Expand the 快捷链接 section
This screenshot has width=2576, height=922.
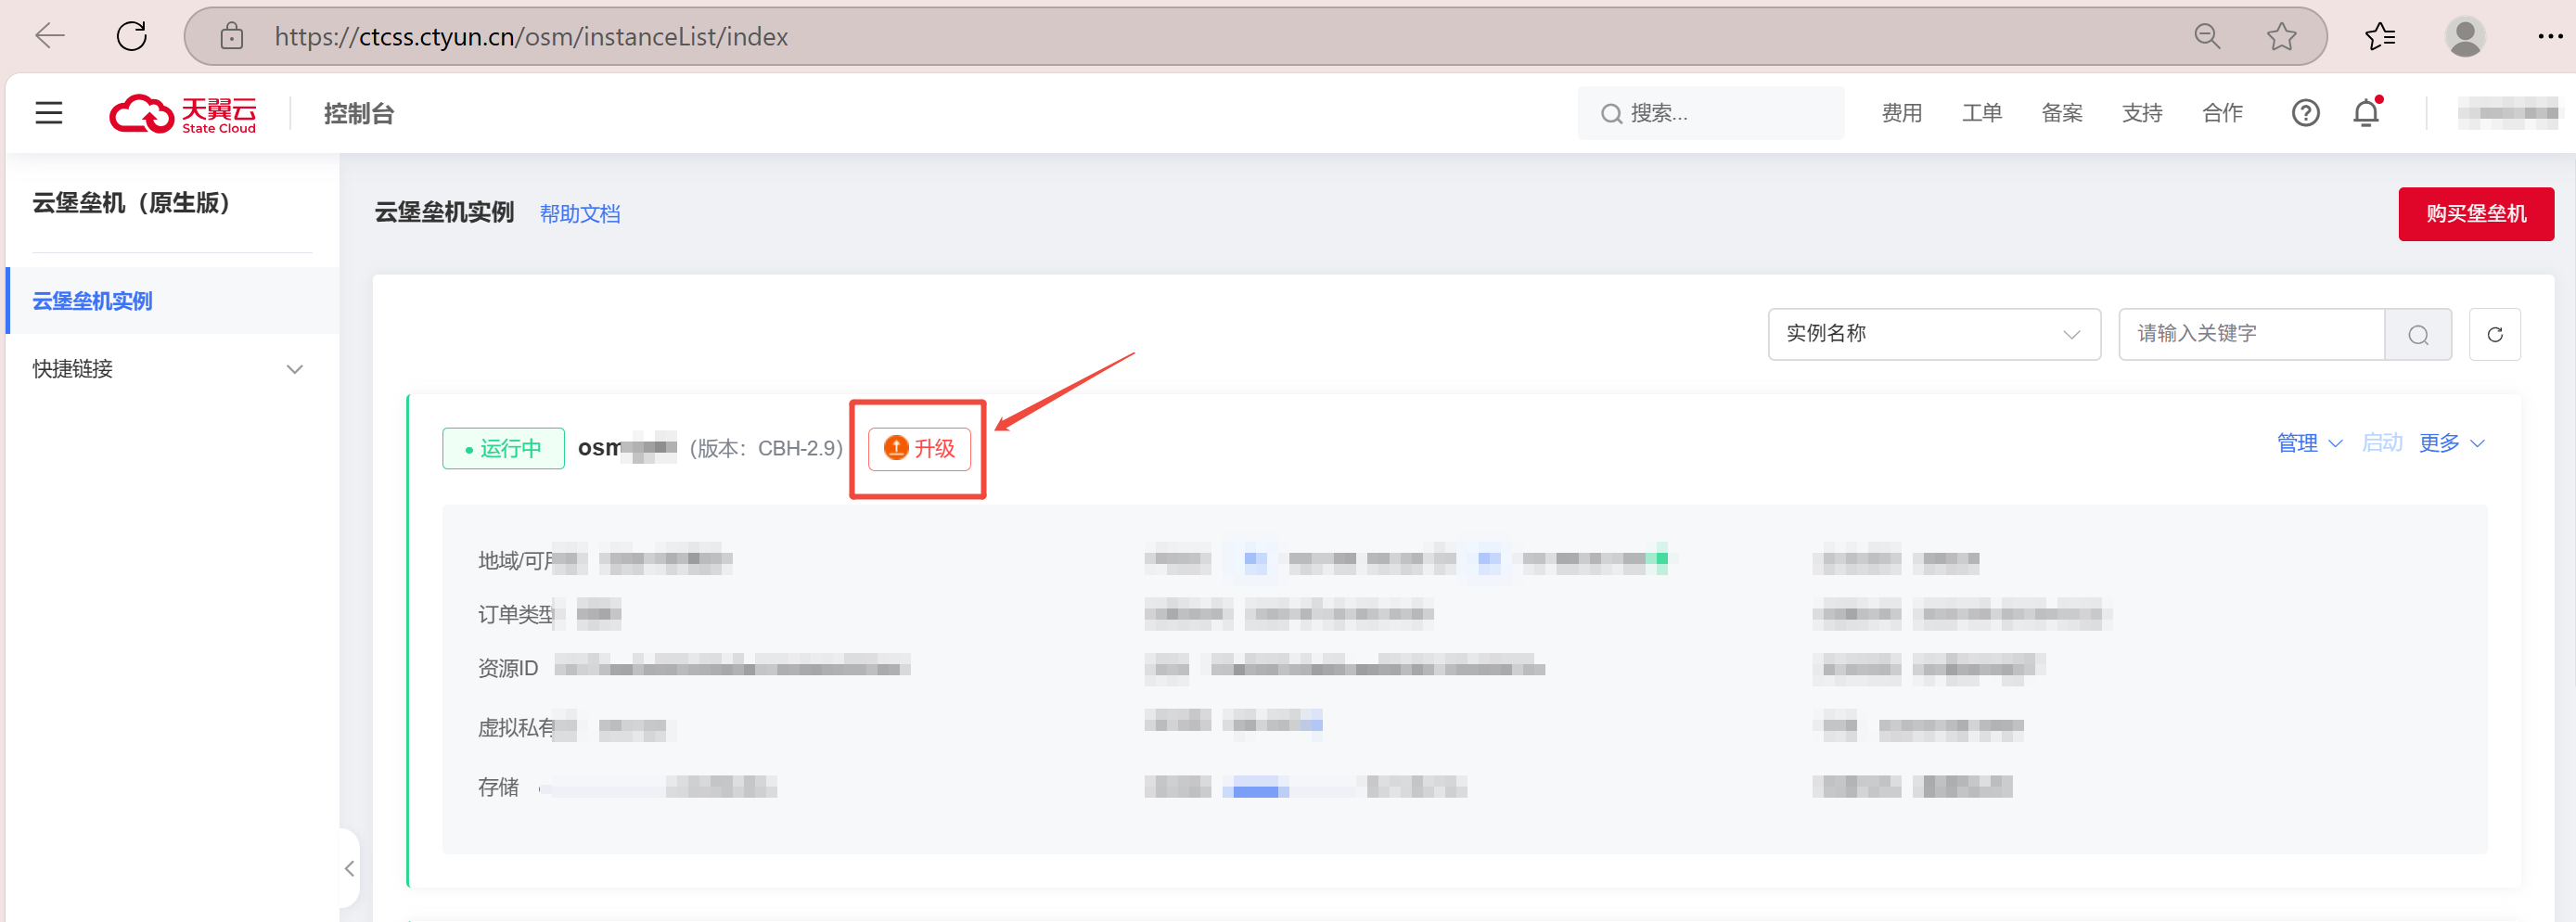tap(168, 369)
